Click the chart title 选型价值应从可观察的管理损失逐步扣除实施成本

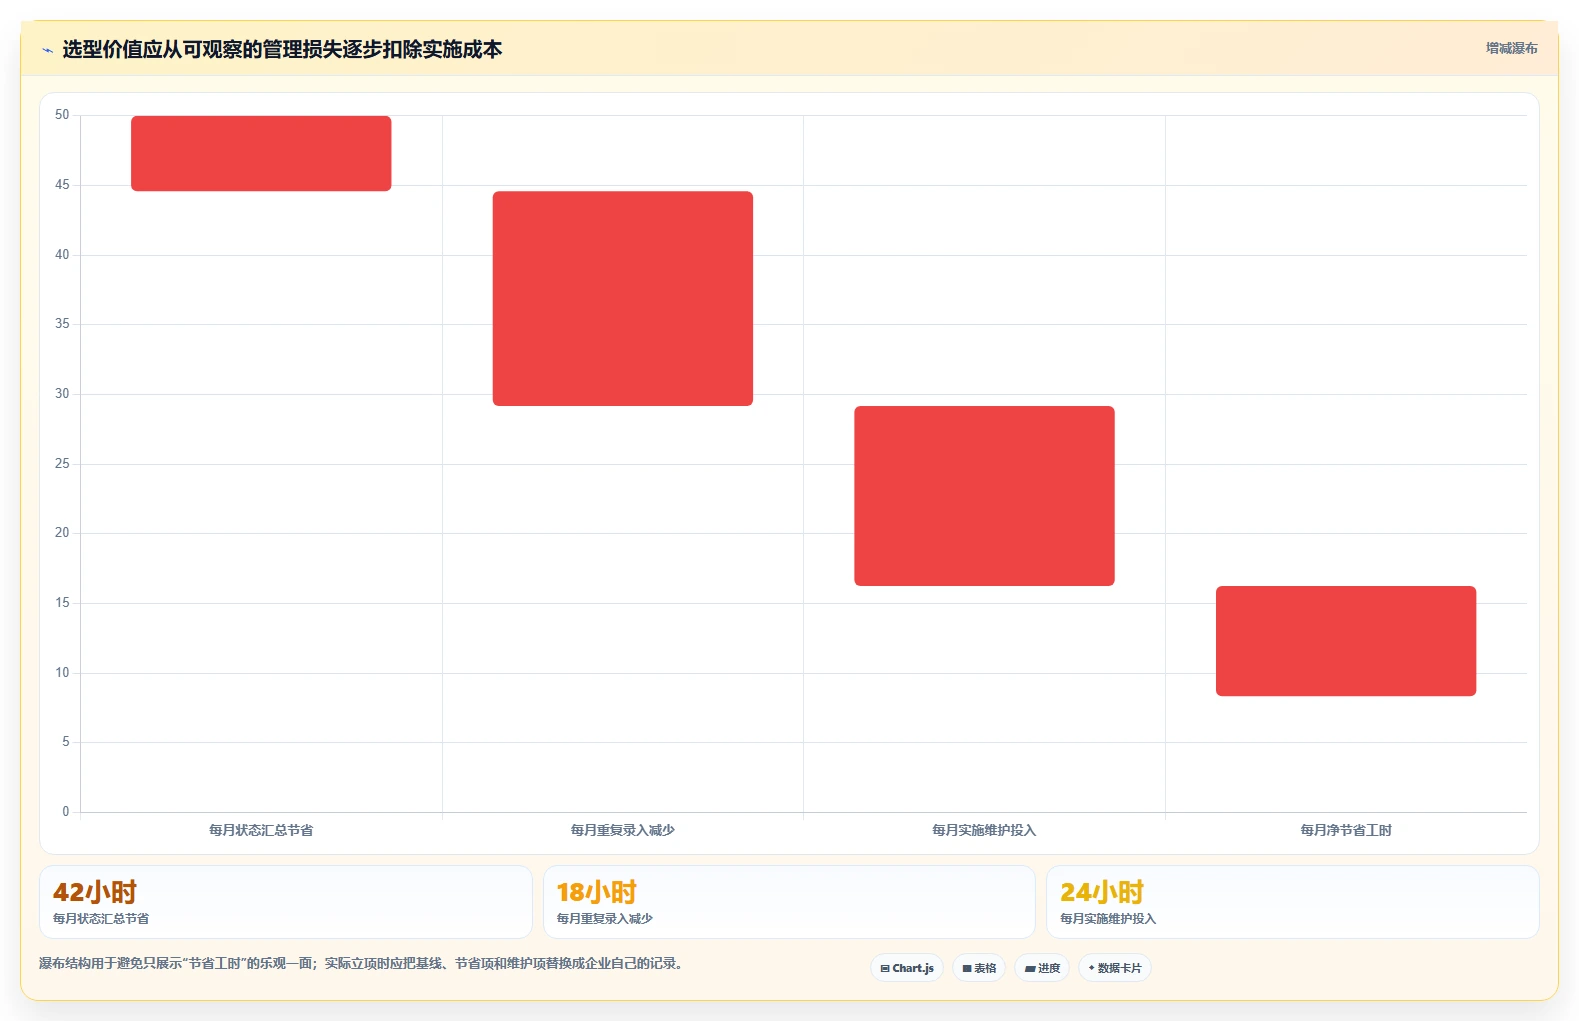(x=282, y=49)
